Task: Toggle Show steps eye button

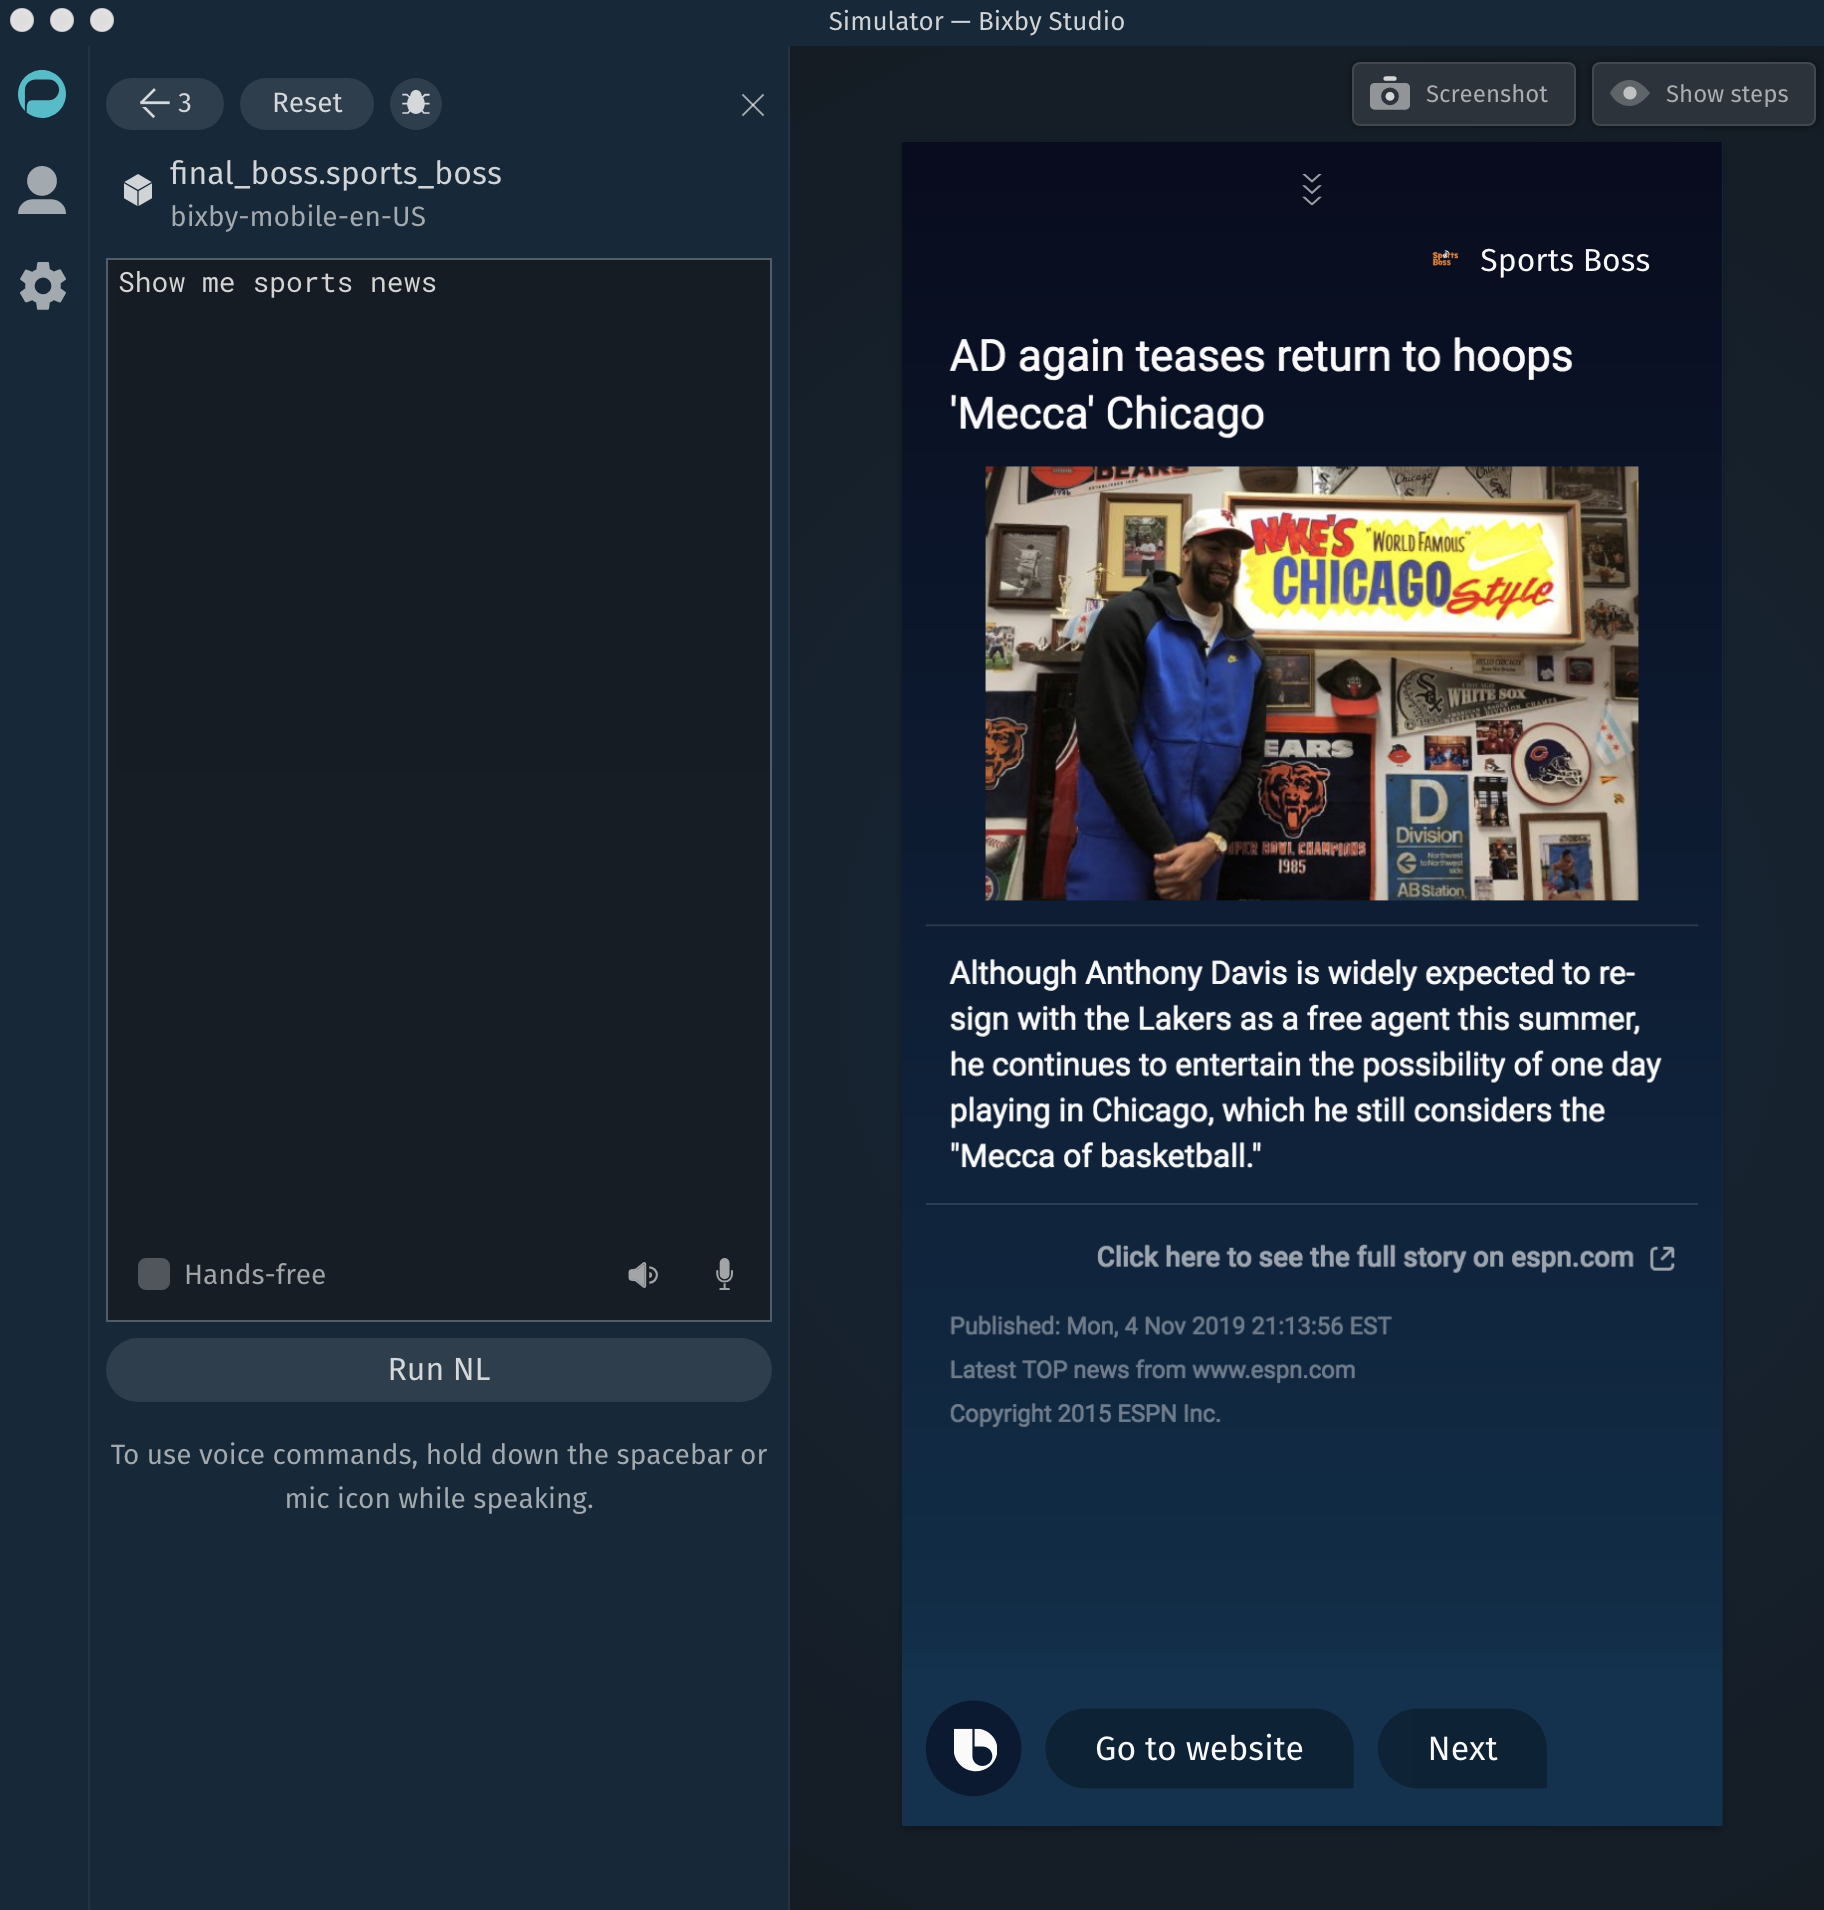Action: click(x=1703, y=94)
